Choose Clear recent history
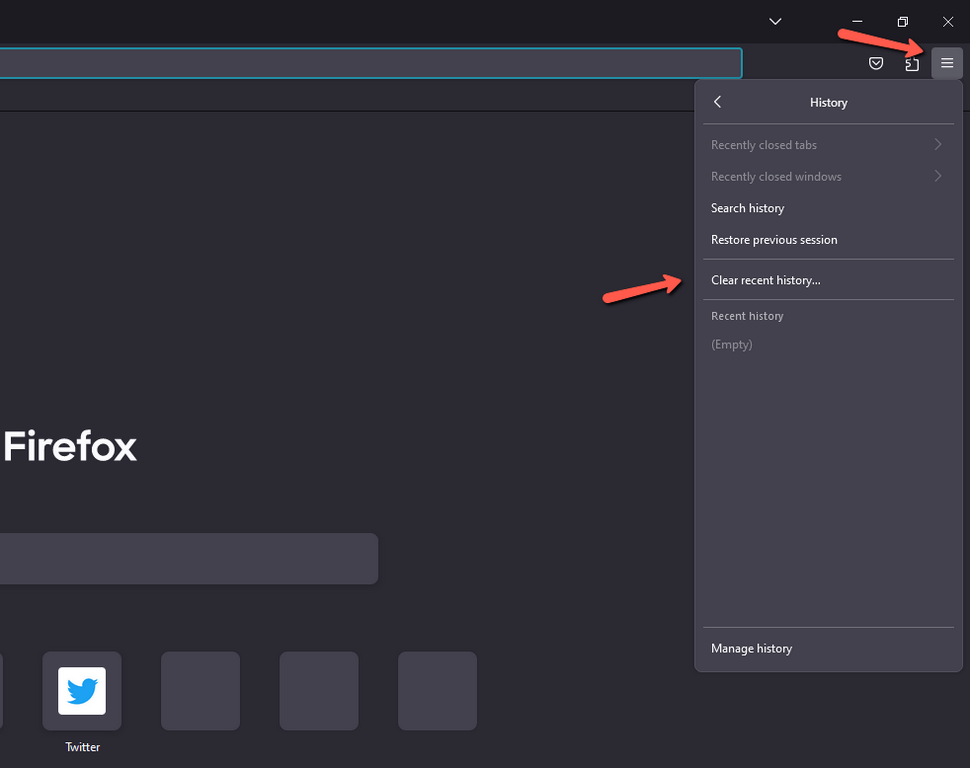Image resolution: width=970 pixels, height=768 pixels. [x=766, y=280]
